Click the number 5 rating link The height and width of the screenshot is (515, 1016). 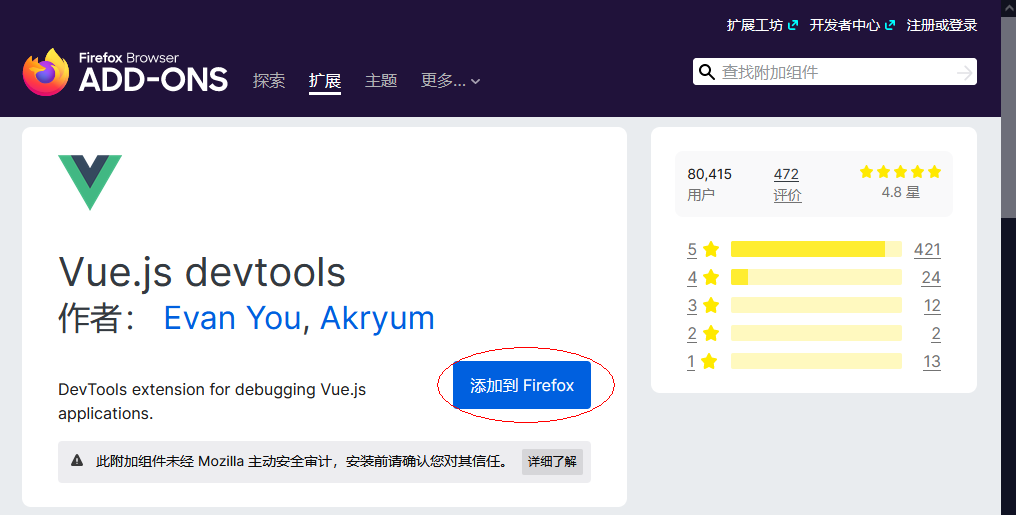(692, 249)
